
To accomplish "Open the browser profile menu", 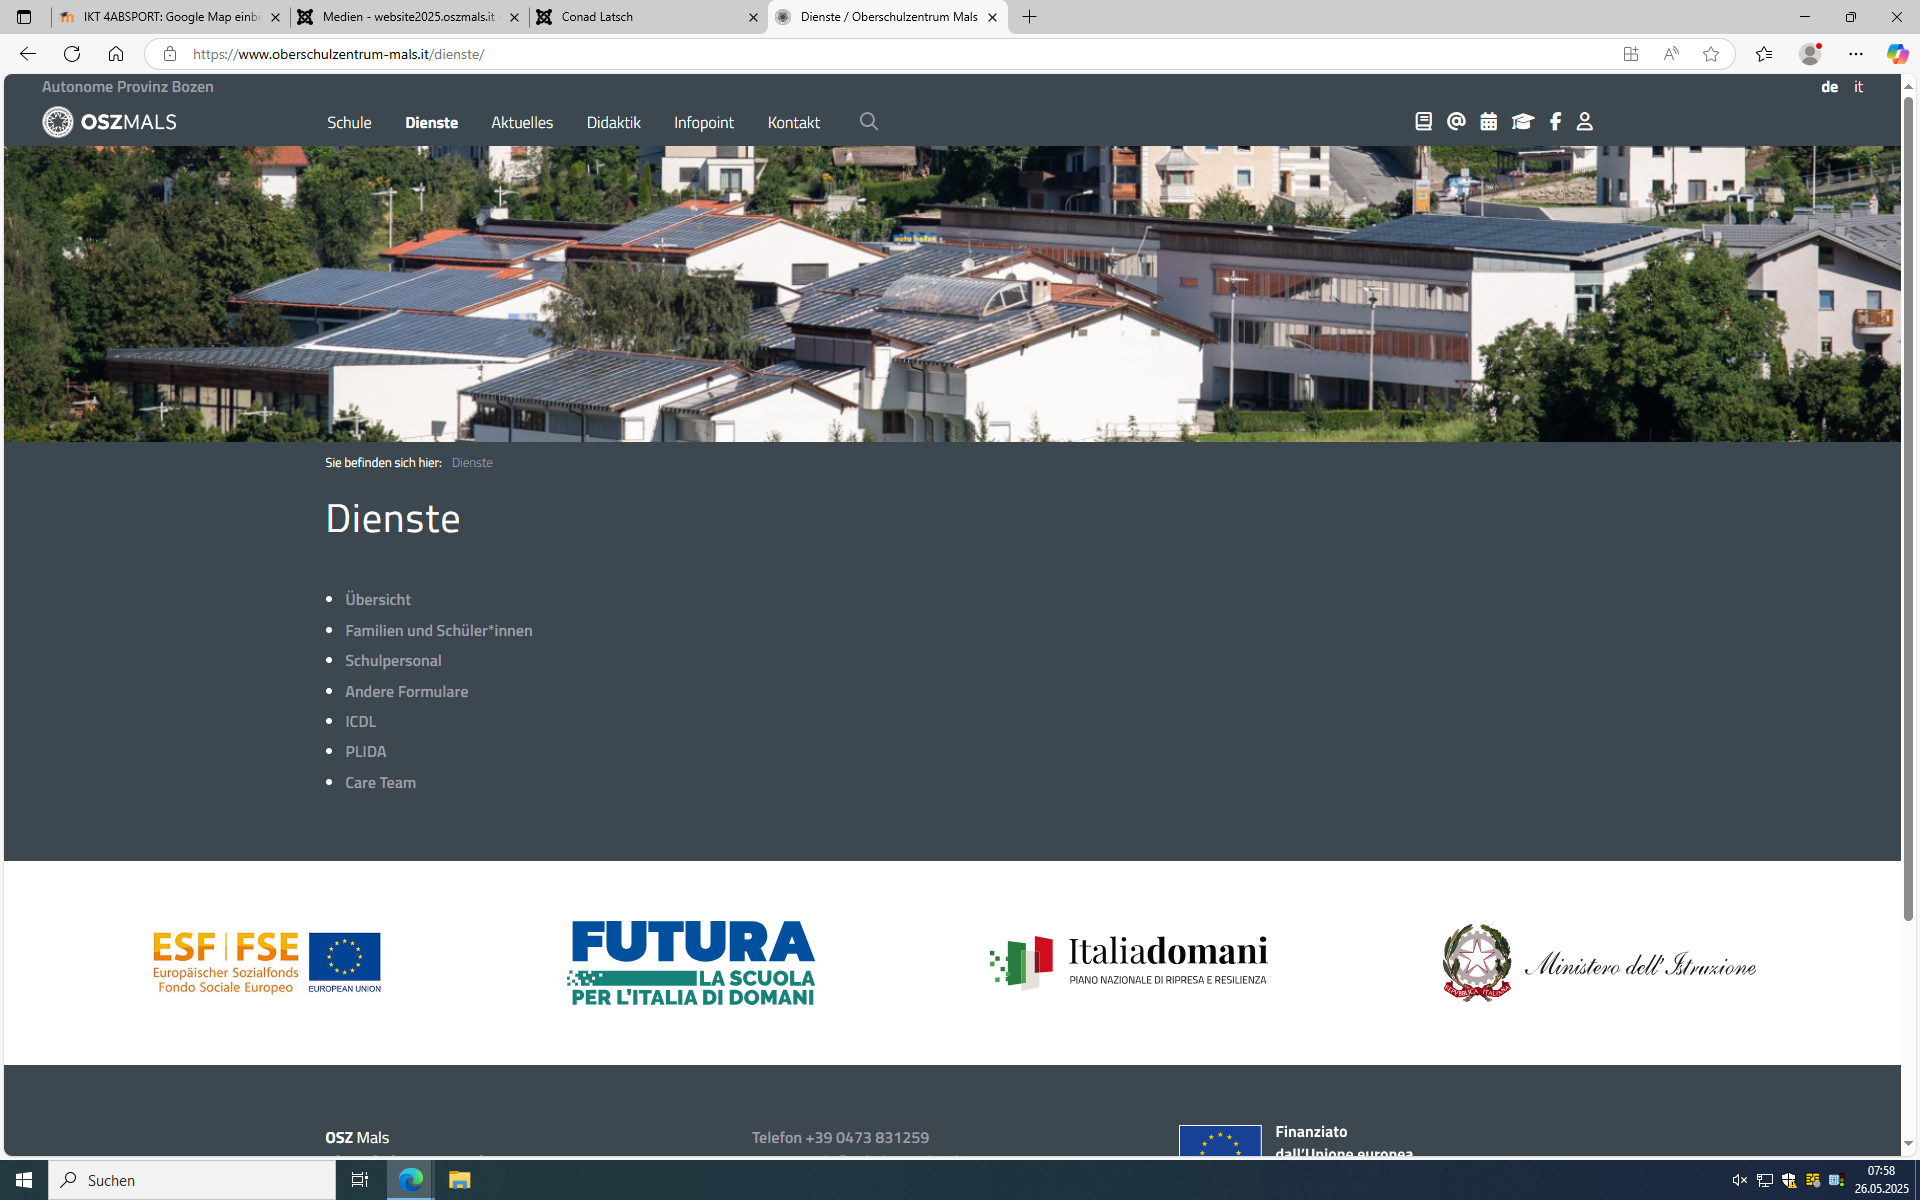I will point(1810,54).
